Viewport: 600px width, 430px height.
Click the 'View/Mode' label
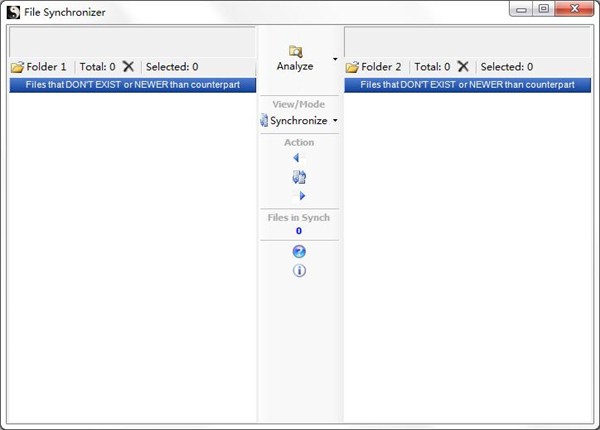[x=298, y=104]
